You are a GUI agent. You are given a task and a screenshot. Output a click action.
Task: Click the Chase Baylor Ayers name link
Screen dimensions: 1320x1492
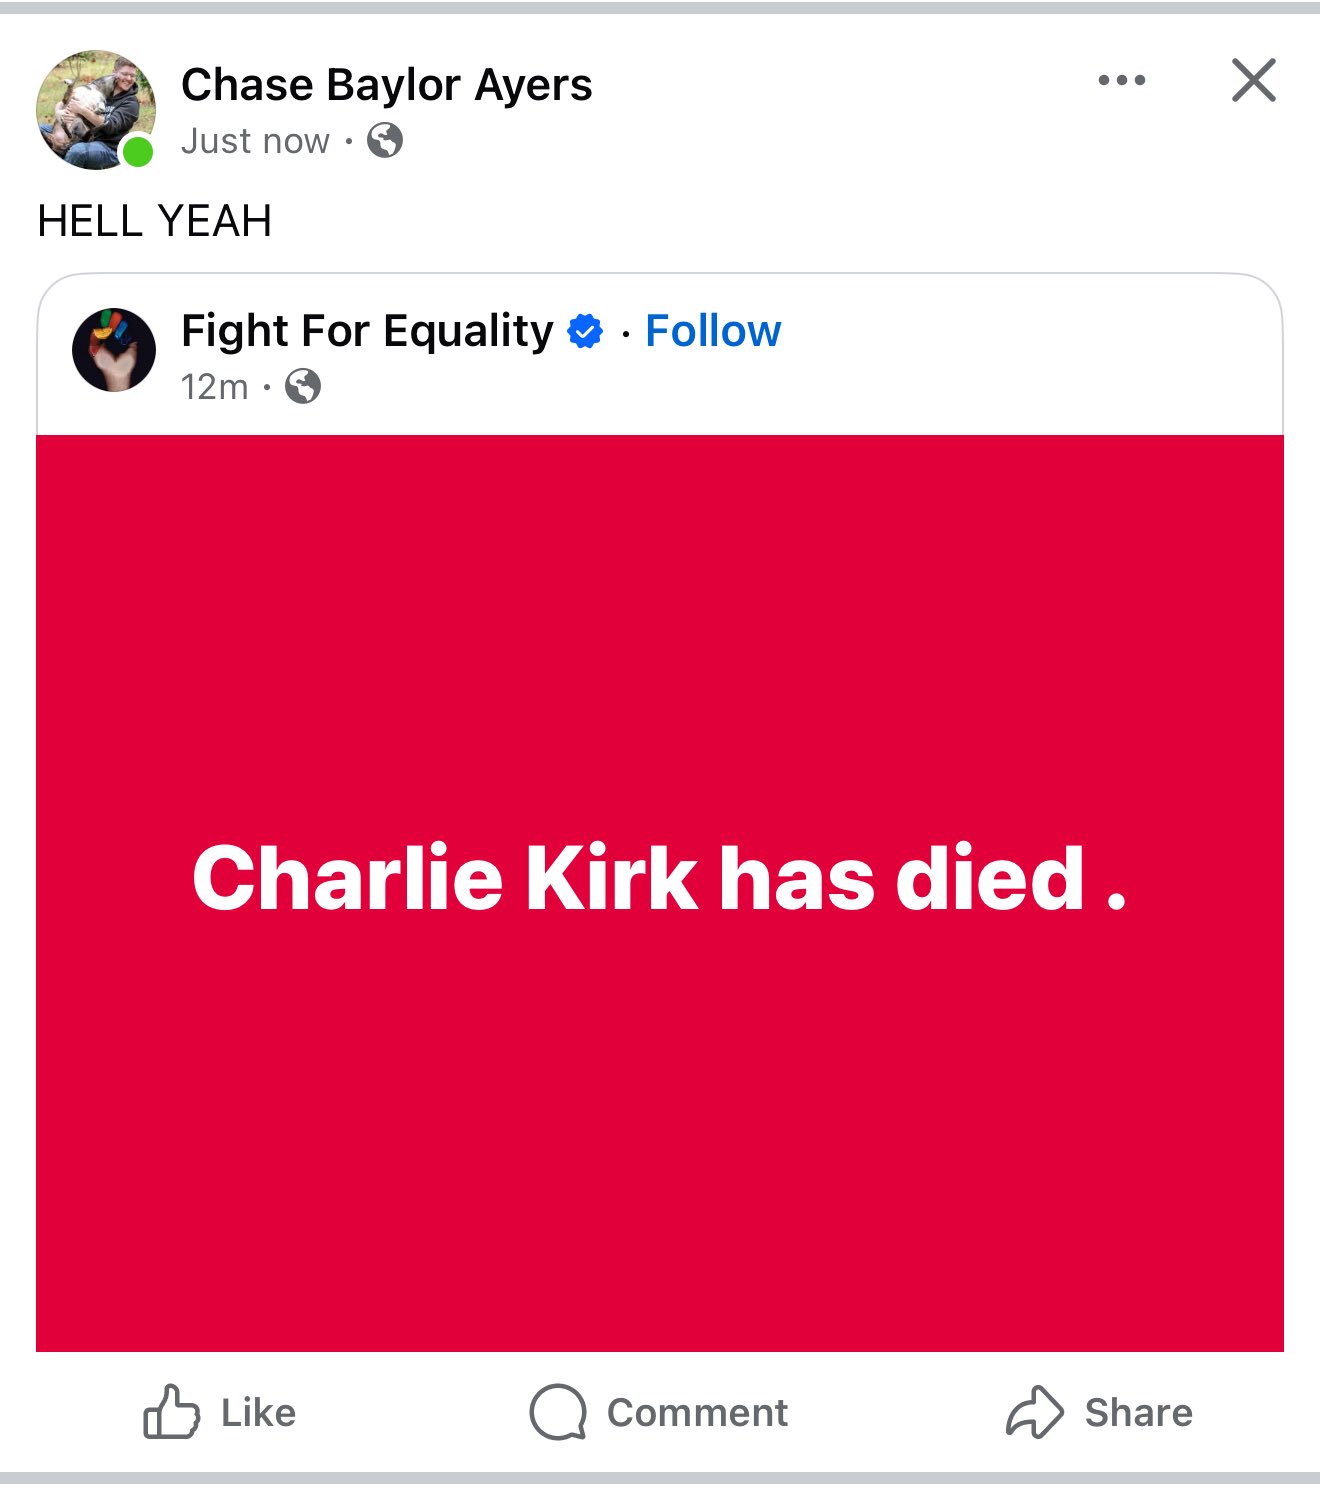[386, 85]
